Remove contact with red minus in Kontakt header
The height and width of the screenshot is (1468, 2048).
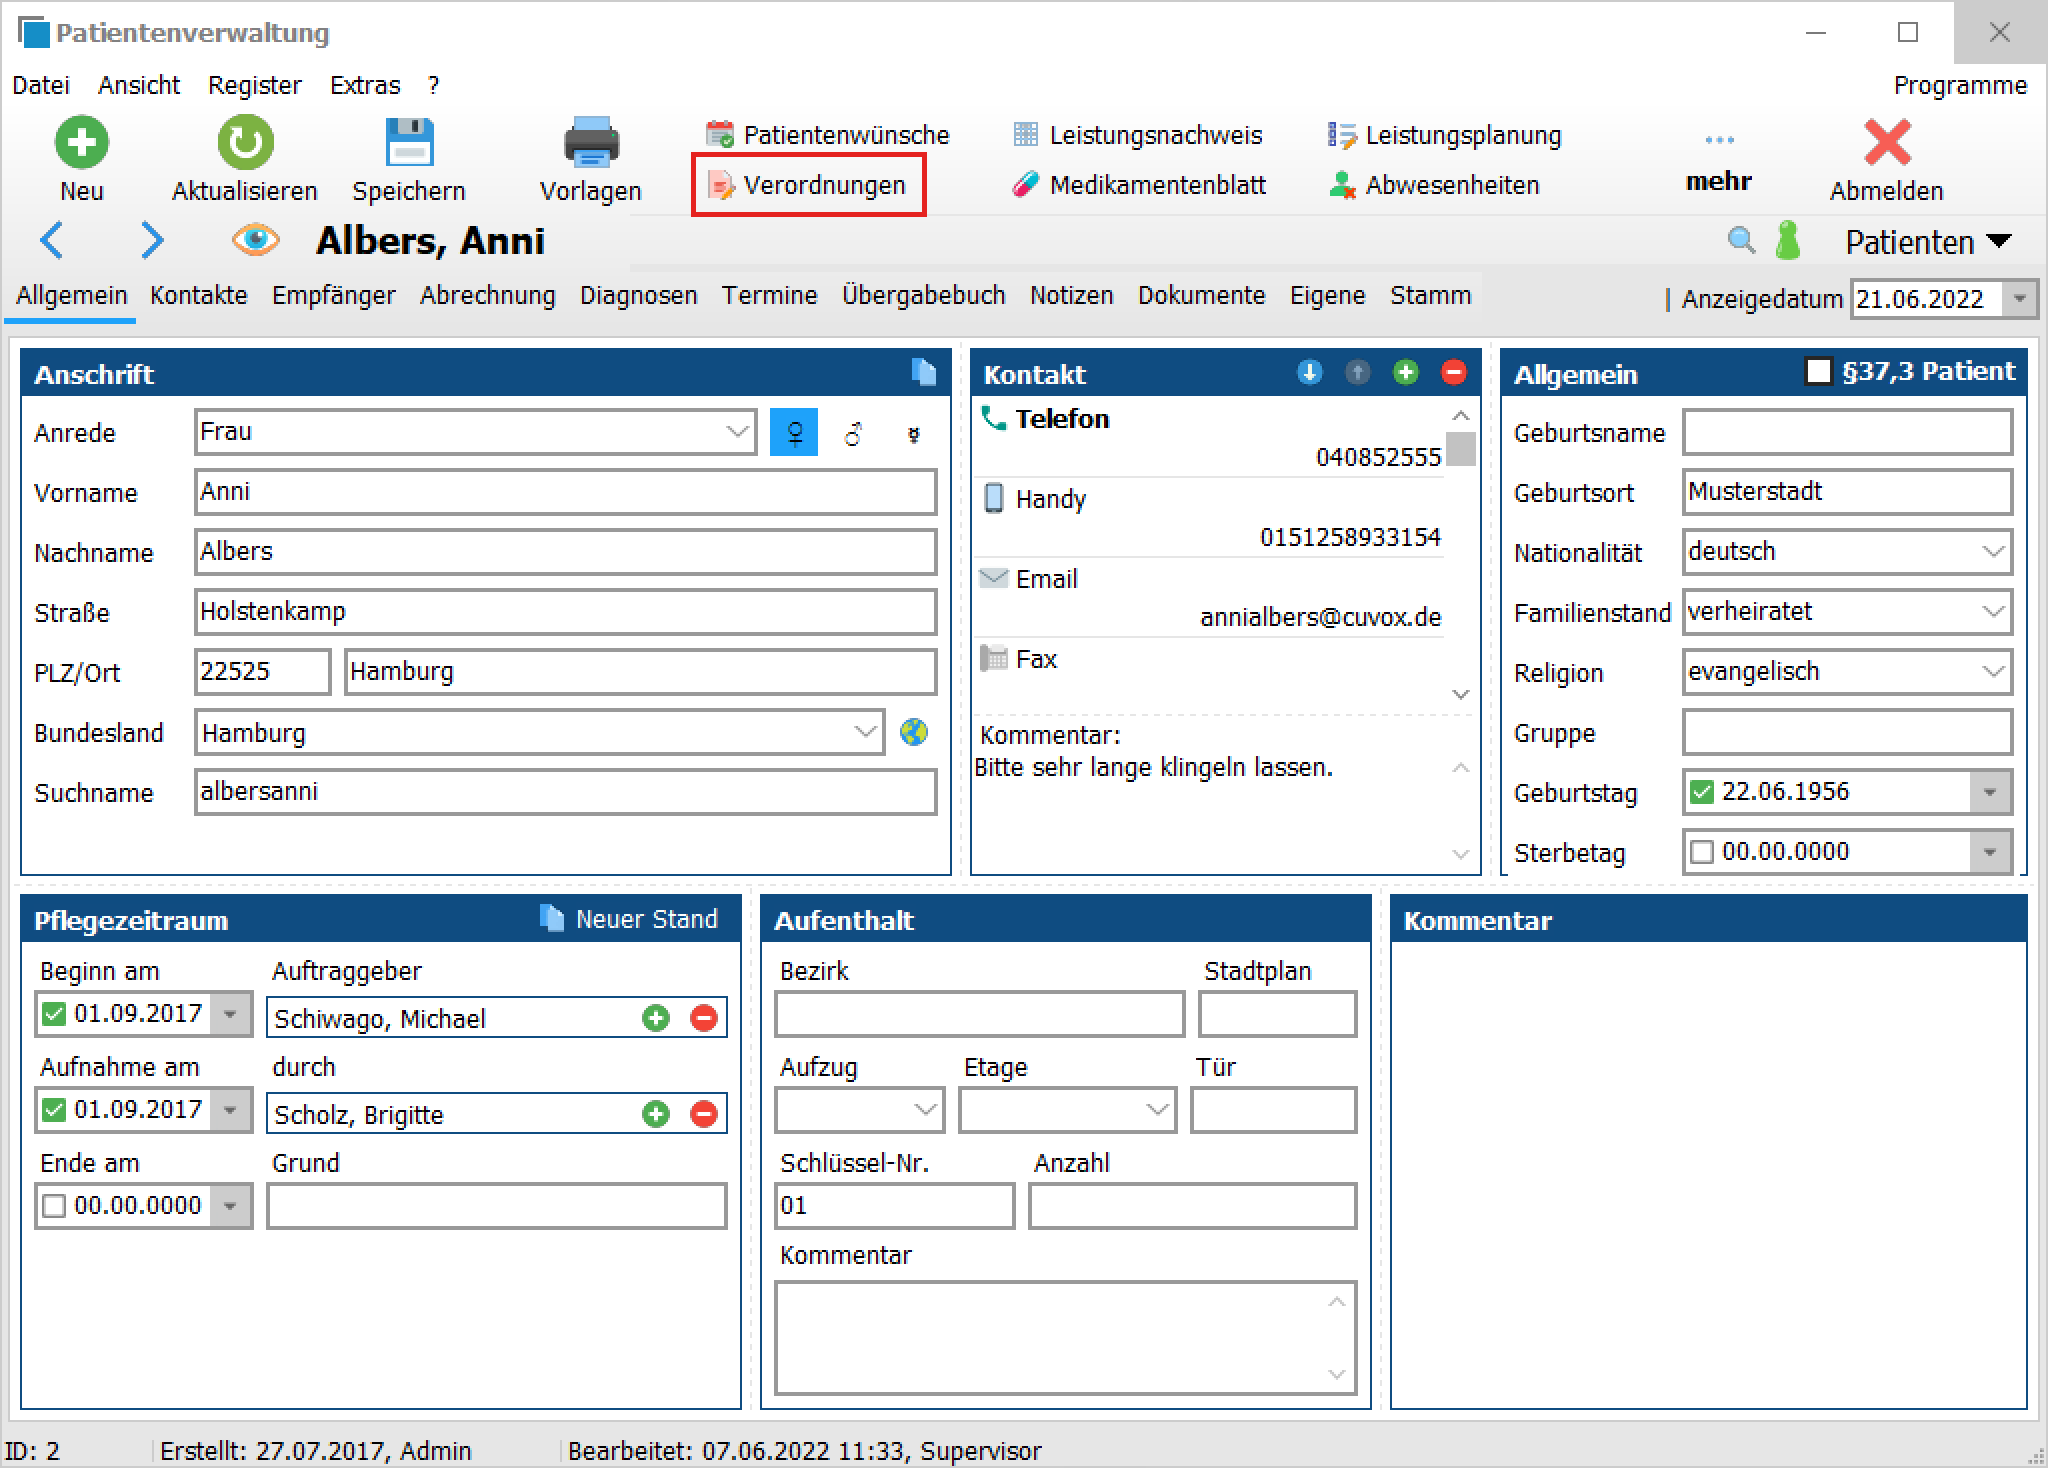1453,373
